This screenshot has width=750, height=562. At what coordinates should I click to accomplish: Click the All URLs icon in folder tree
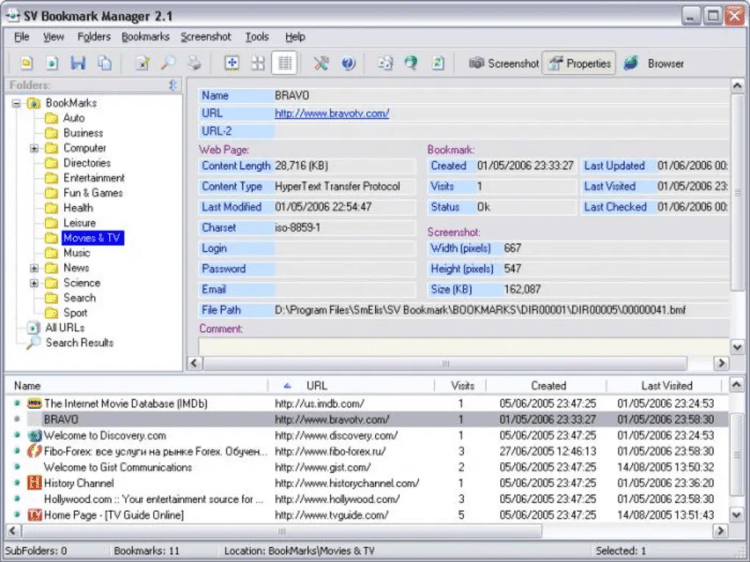pos(34,328)
